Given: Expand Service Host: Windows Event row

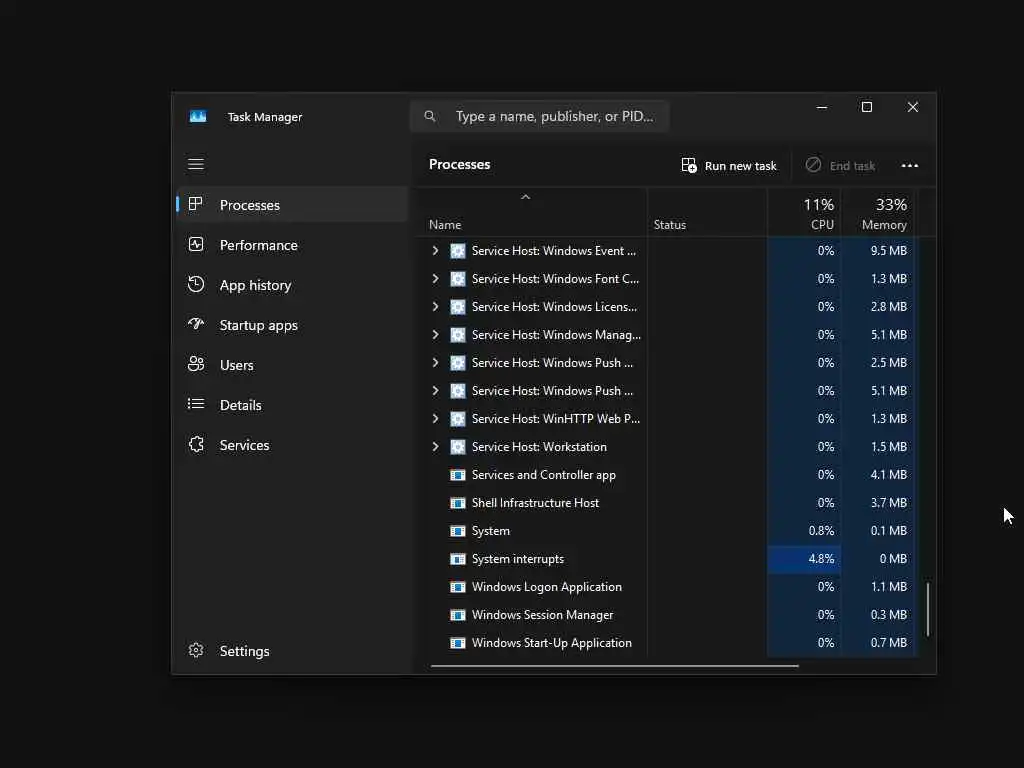Looking at the screenshot, I should coord(436,251).
